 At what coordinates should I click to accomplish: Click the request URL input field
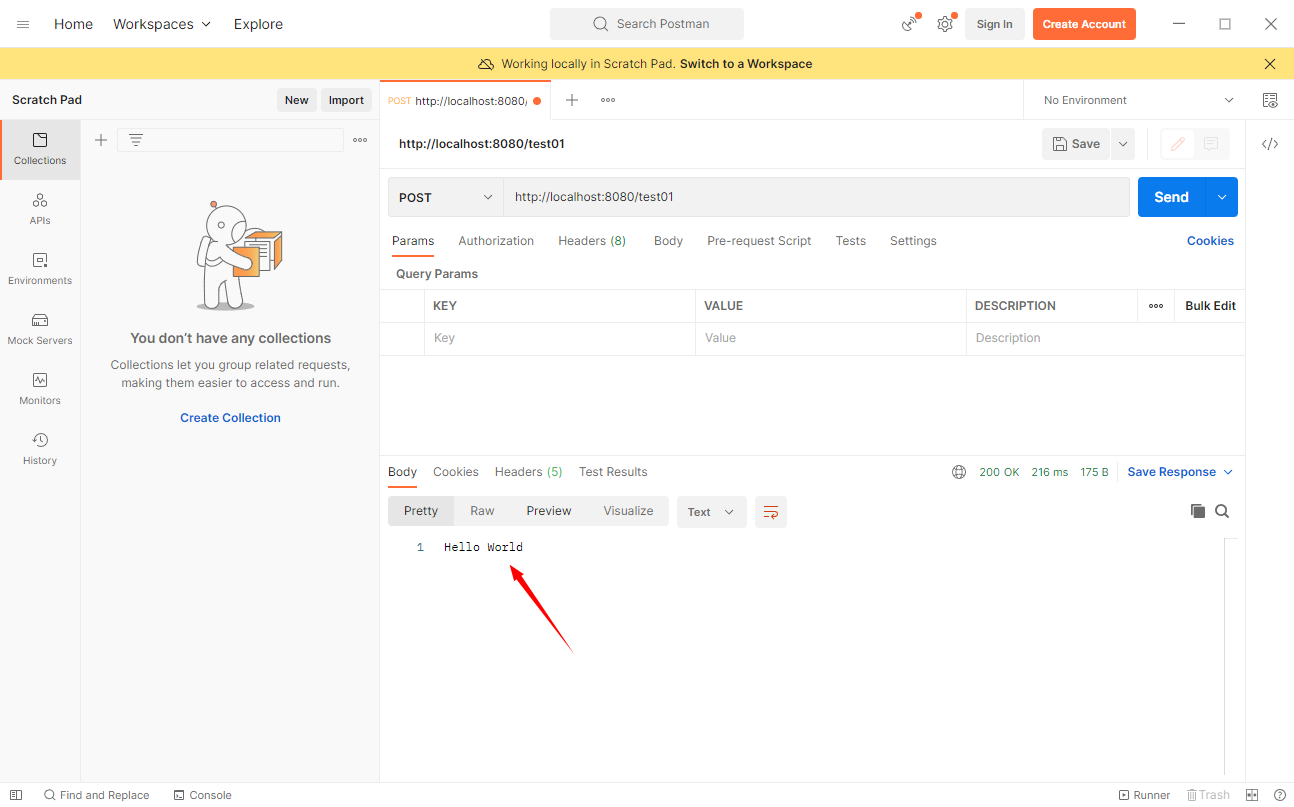point(816,197)
